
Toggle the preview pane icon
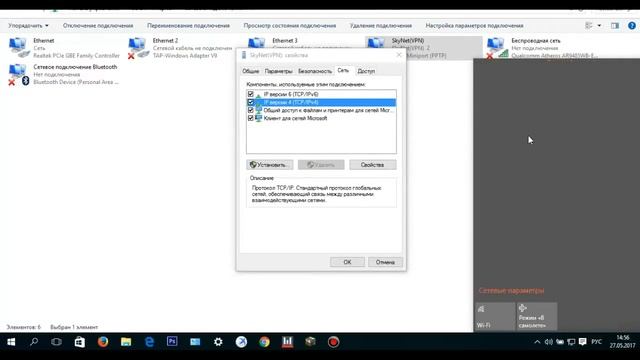coord(615,25)
